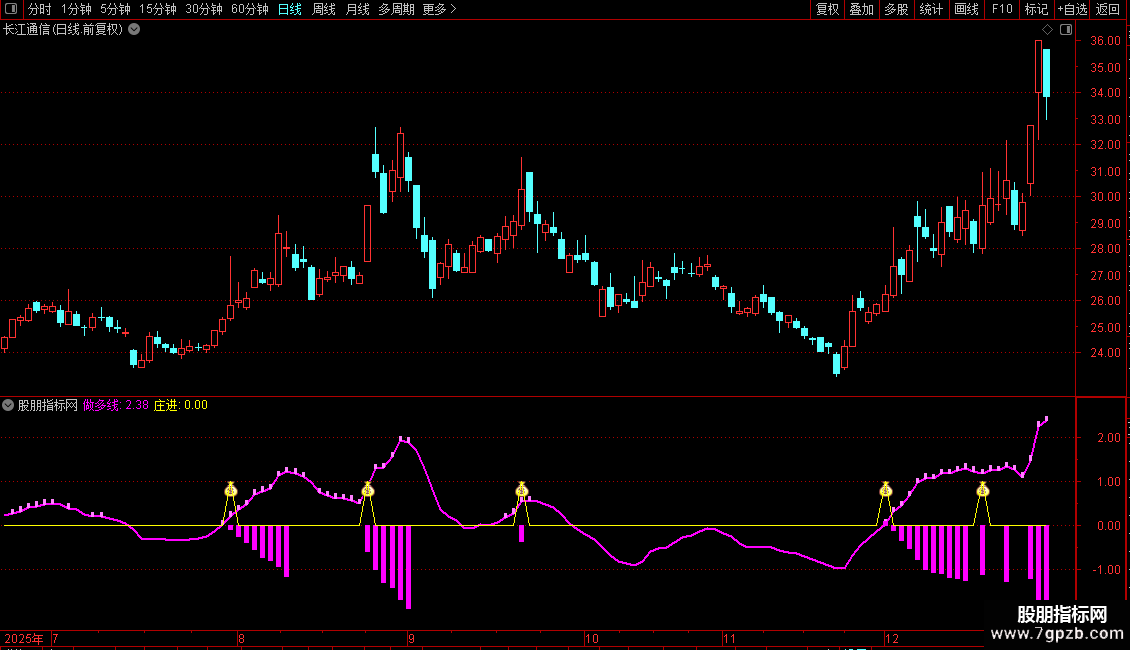Click the F10 company info button
The image size is (1130, 650).
click(1002, 10)
